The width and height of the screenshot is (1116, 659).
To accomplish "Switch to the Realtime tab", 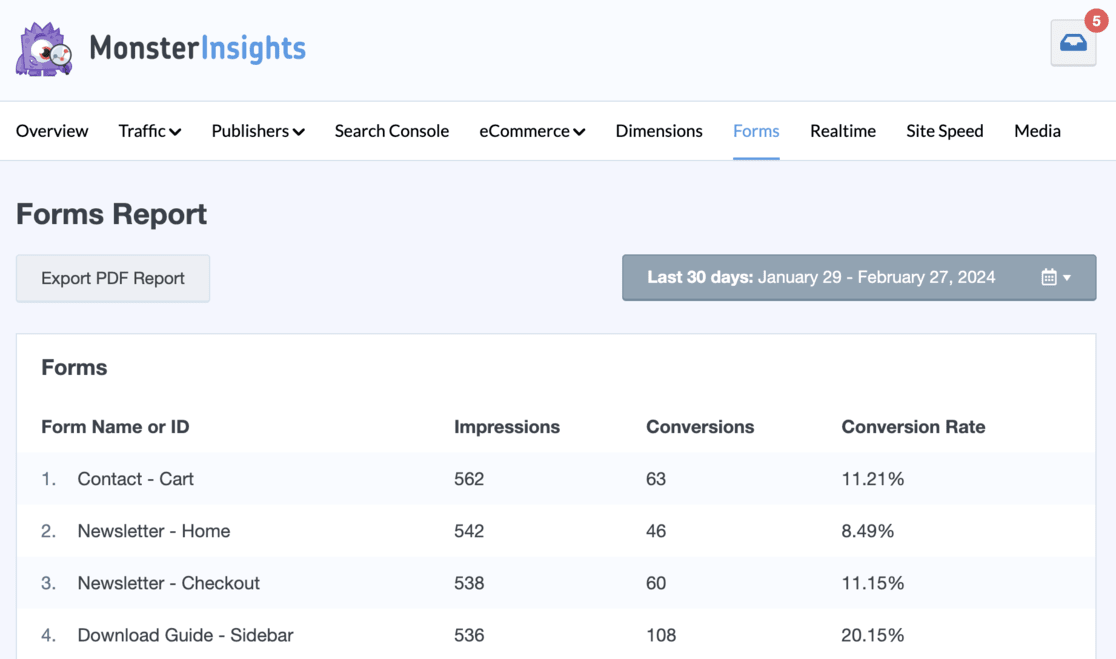I will point(842,131).
